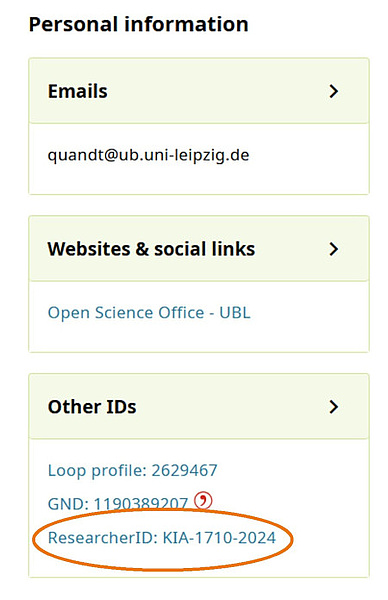Click the GND number 1190389207
The width and height of the screenshot is (388, 600).
tap(141, 504)
